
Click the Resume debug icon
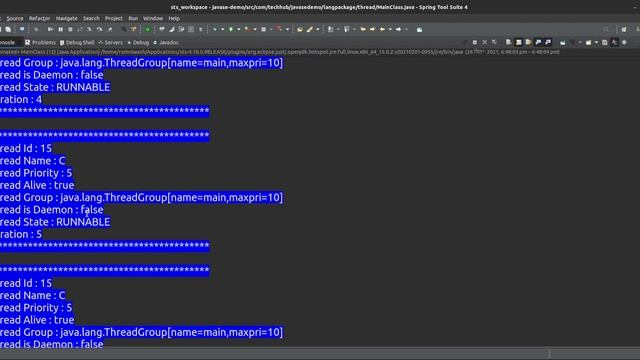pyautogui.click(x=50, y=29)
